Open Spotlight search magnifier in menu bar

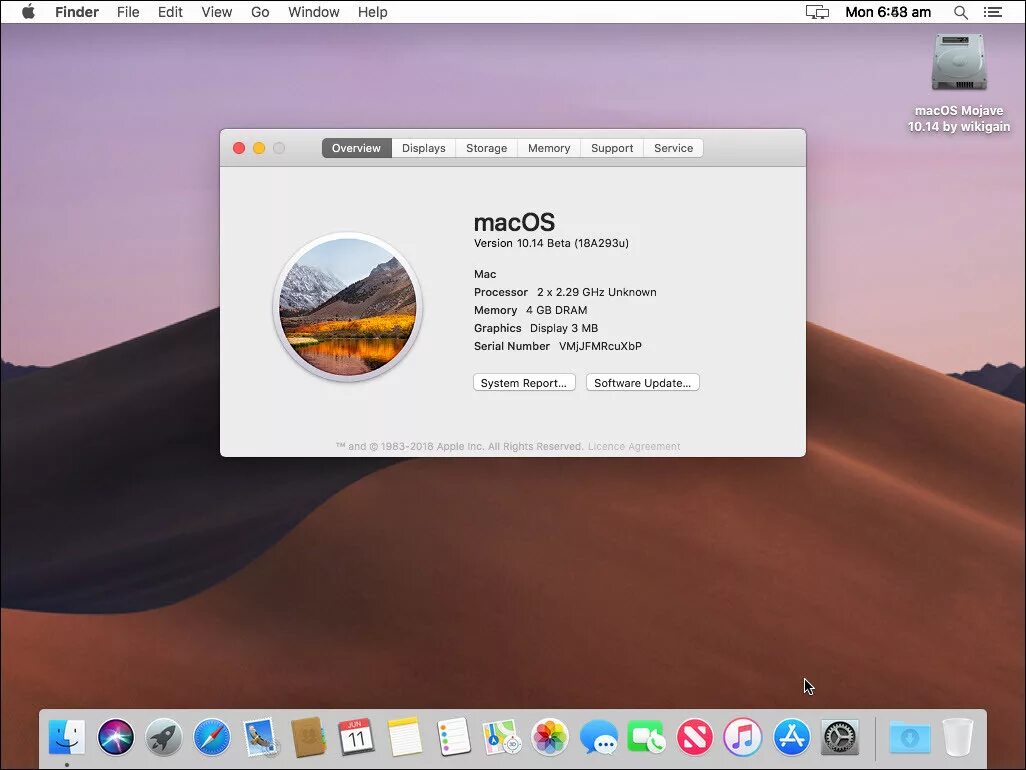point(961,12)
